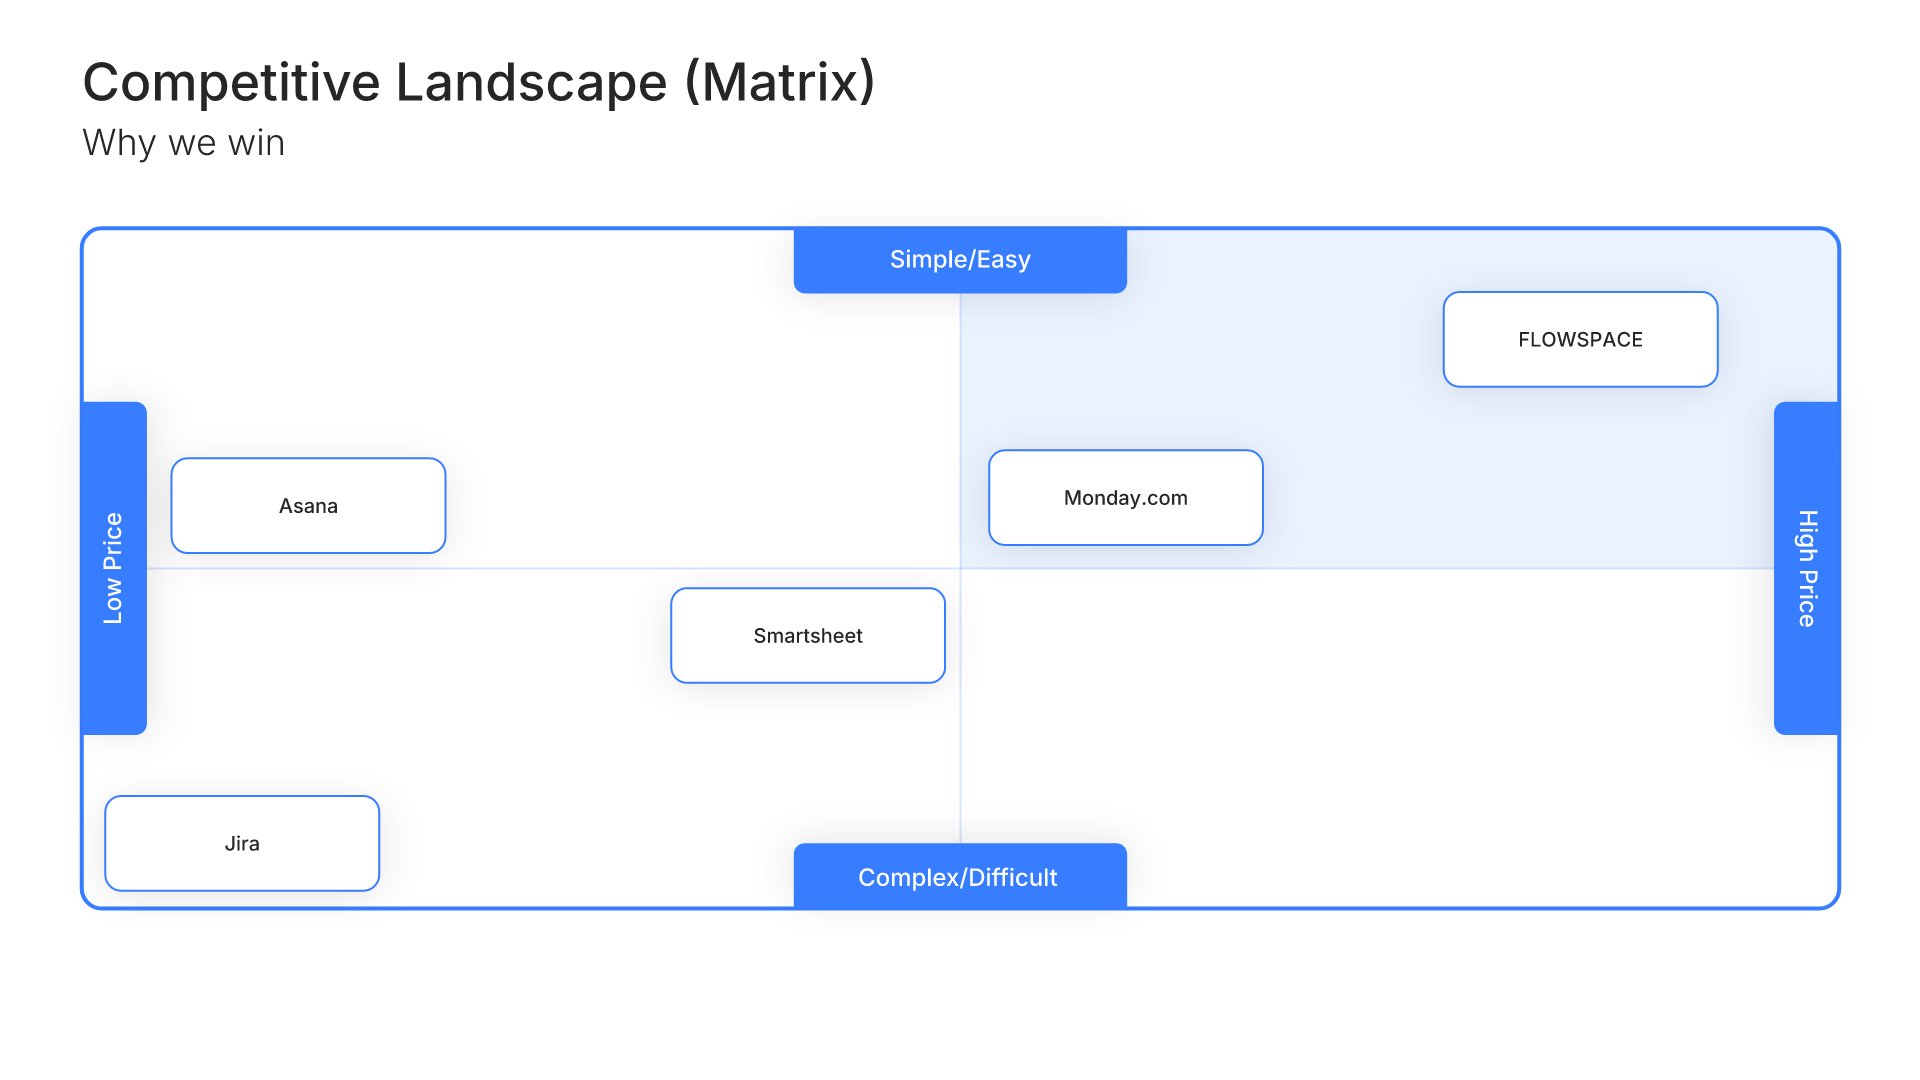
Task: Select the Why we win subtitle
Action: coord(183,143)
